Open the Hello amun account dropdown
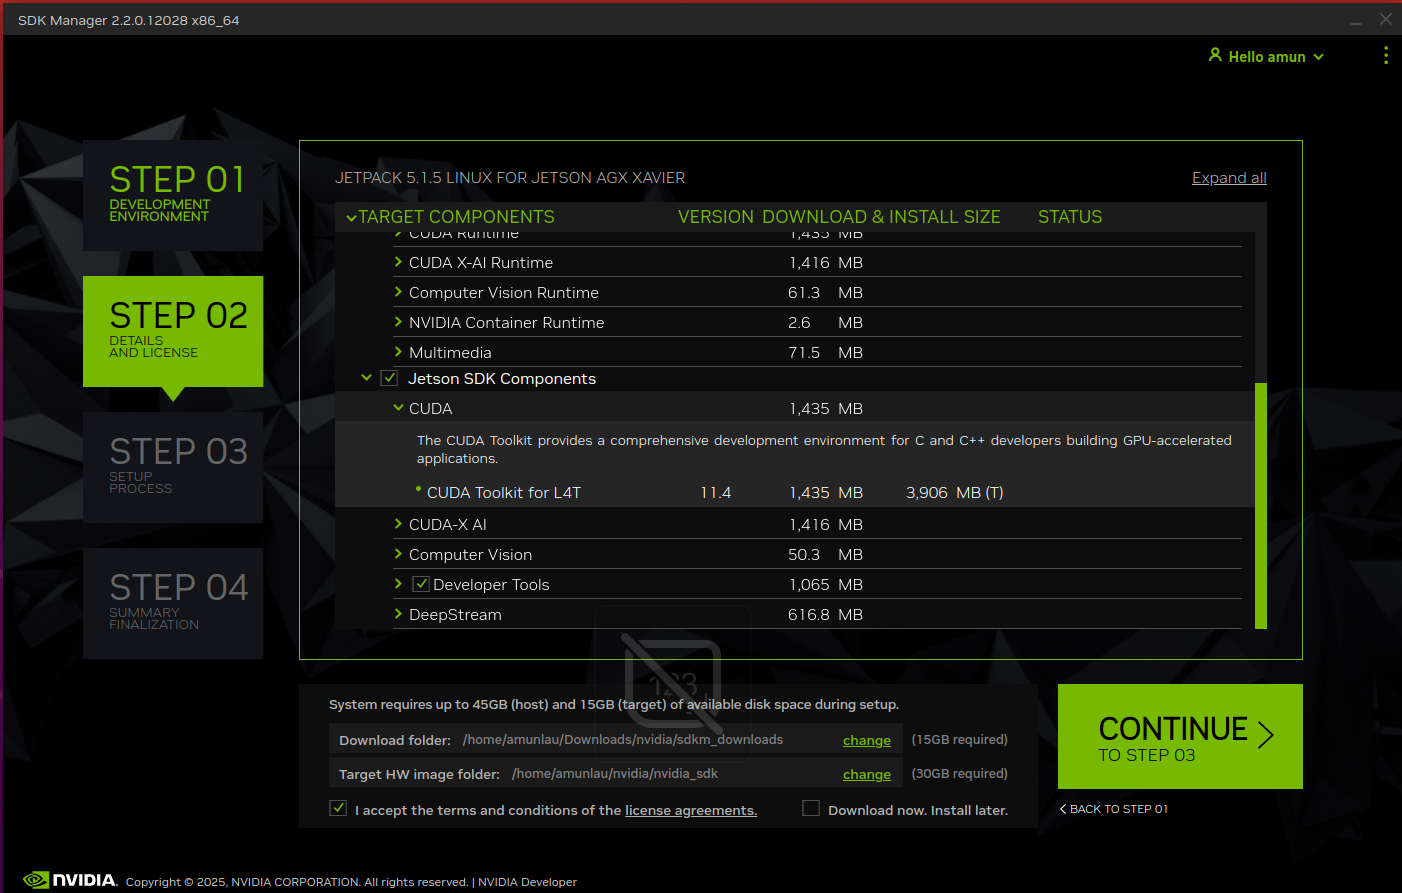This screenshot has height=893, width=1402. pos(1266,56)
